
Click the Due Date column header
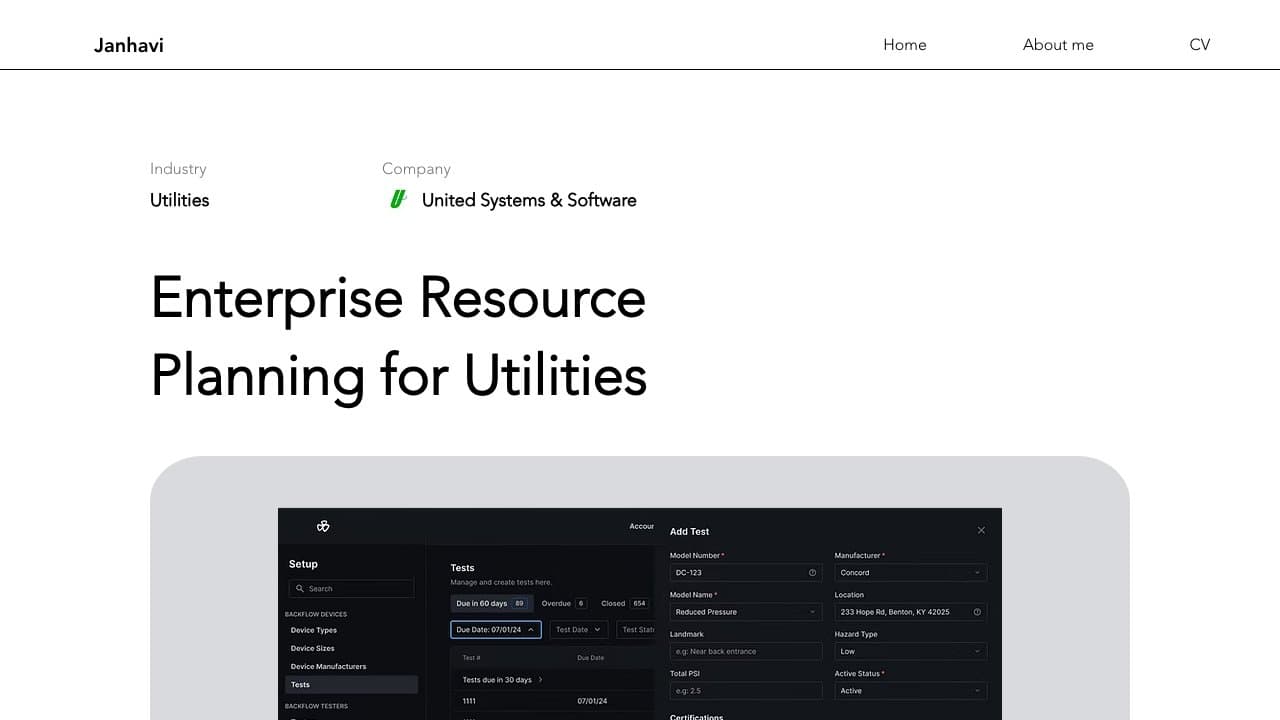pyautogui.click(x=591, y=658)
